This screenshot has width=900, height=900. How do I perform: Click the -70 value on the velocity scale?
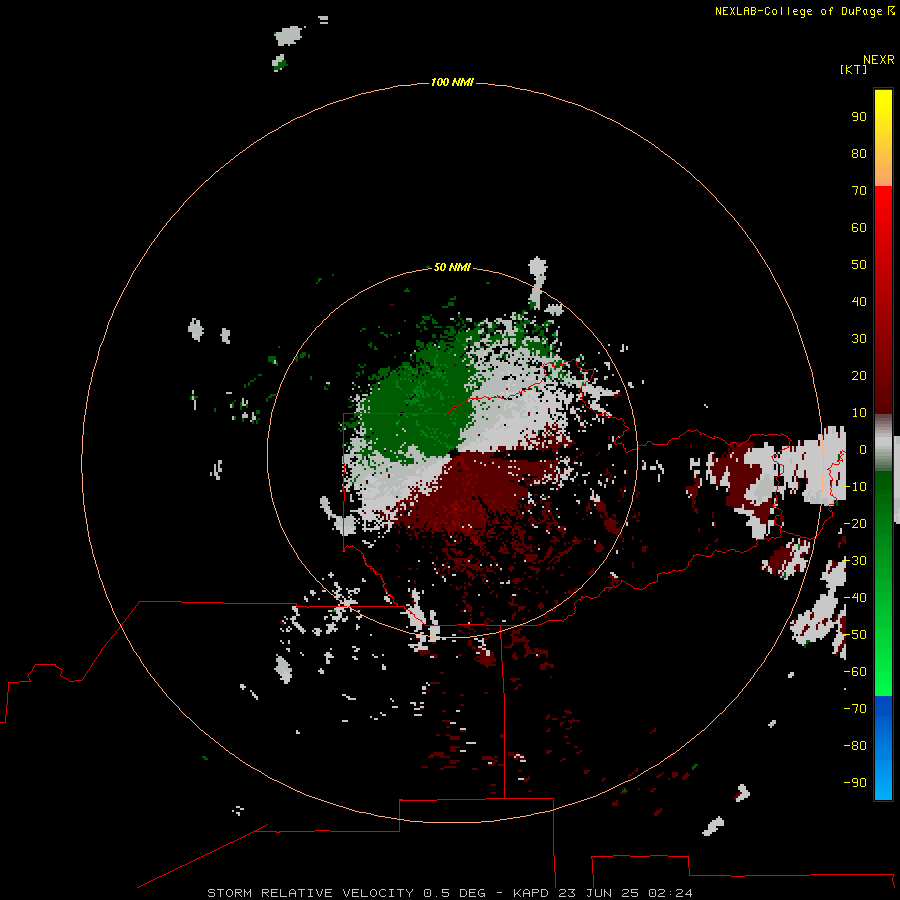[x=855, y=709]
